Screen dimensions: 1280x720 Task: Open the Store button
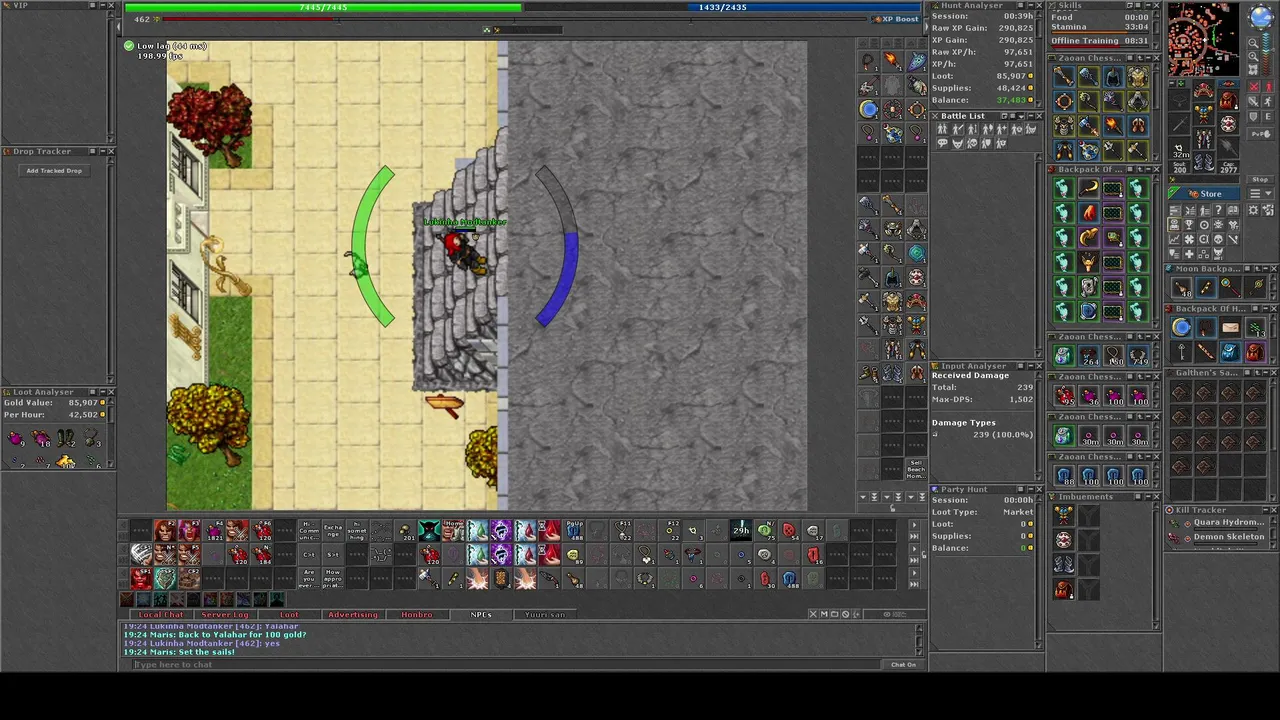click(1204, 194)
